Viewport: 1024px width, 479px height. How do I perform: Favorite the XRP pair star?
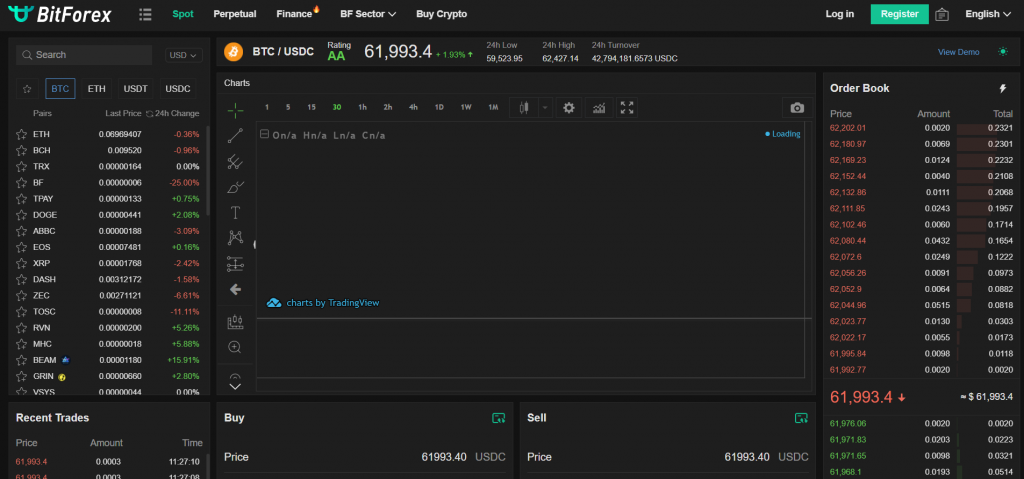[21, 263]
